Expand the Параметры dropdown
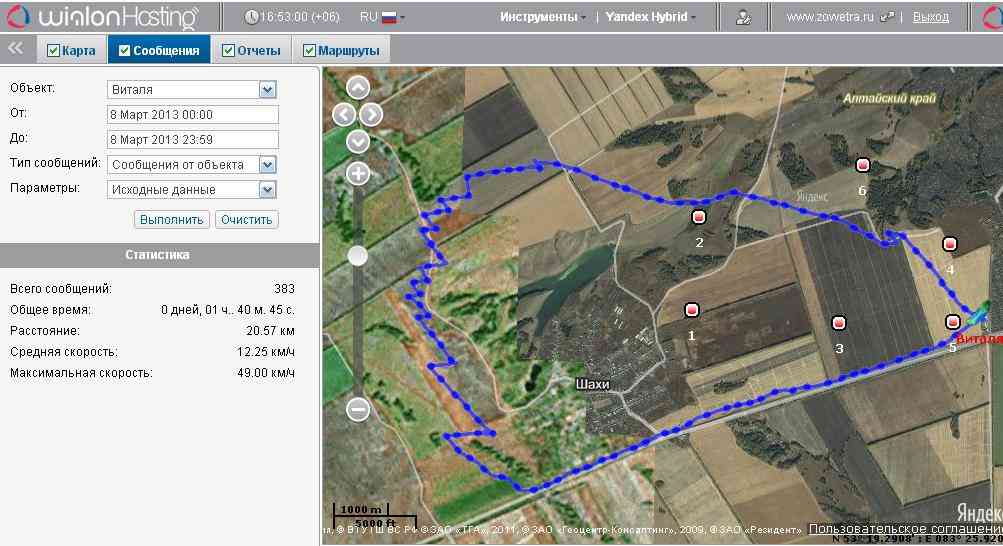This screenshot has height=546, width=1003. point(267,190)
